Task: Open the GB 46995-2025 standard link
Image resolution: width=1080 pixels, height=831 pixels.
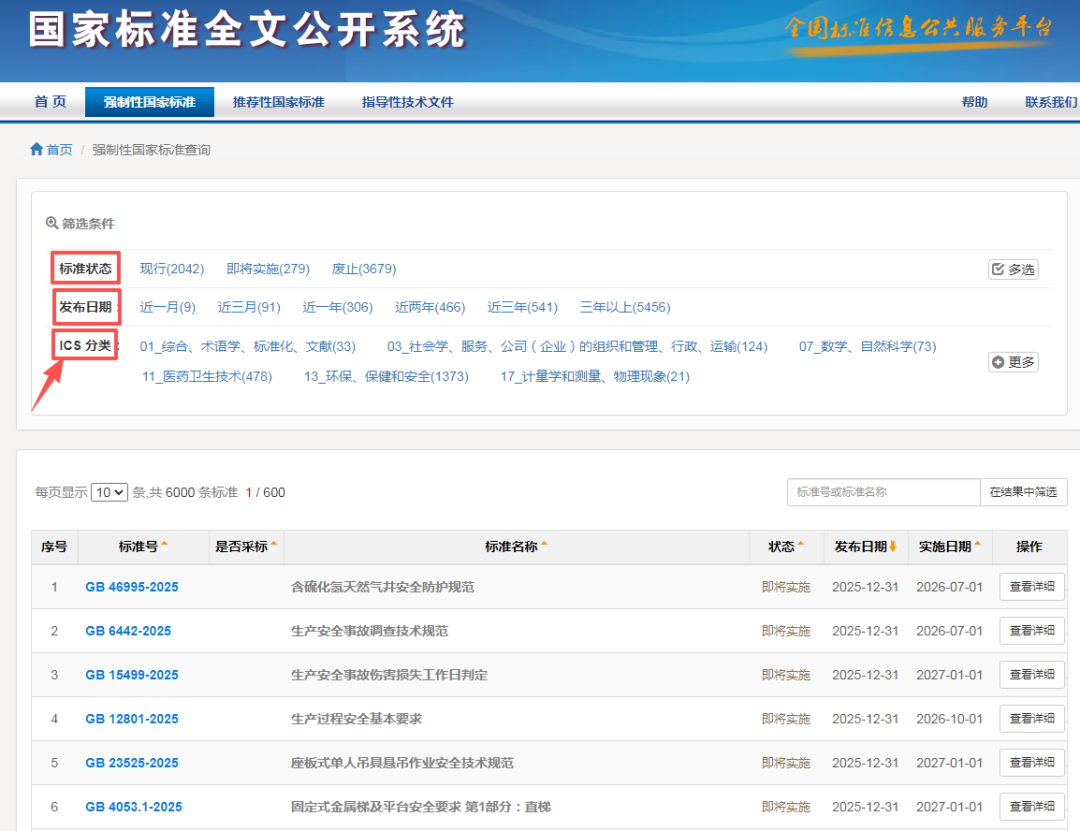Action: pyautogui.click(x=131, y=587)
